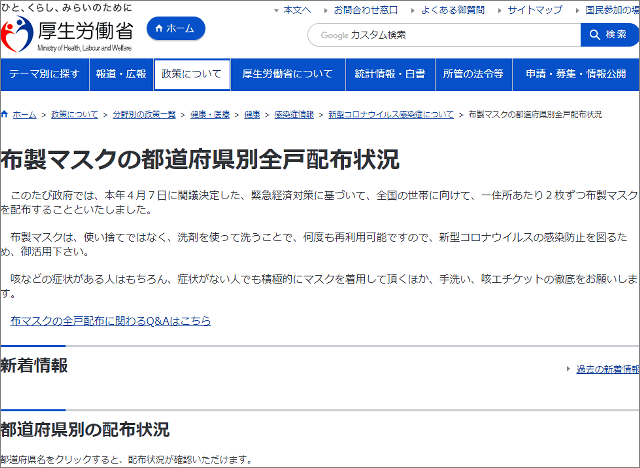Click the 厚生労働省 ministry logo
Image resolution: width=640 pixels, height=468 pixels.
67,32
